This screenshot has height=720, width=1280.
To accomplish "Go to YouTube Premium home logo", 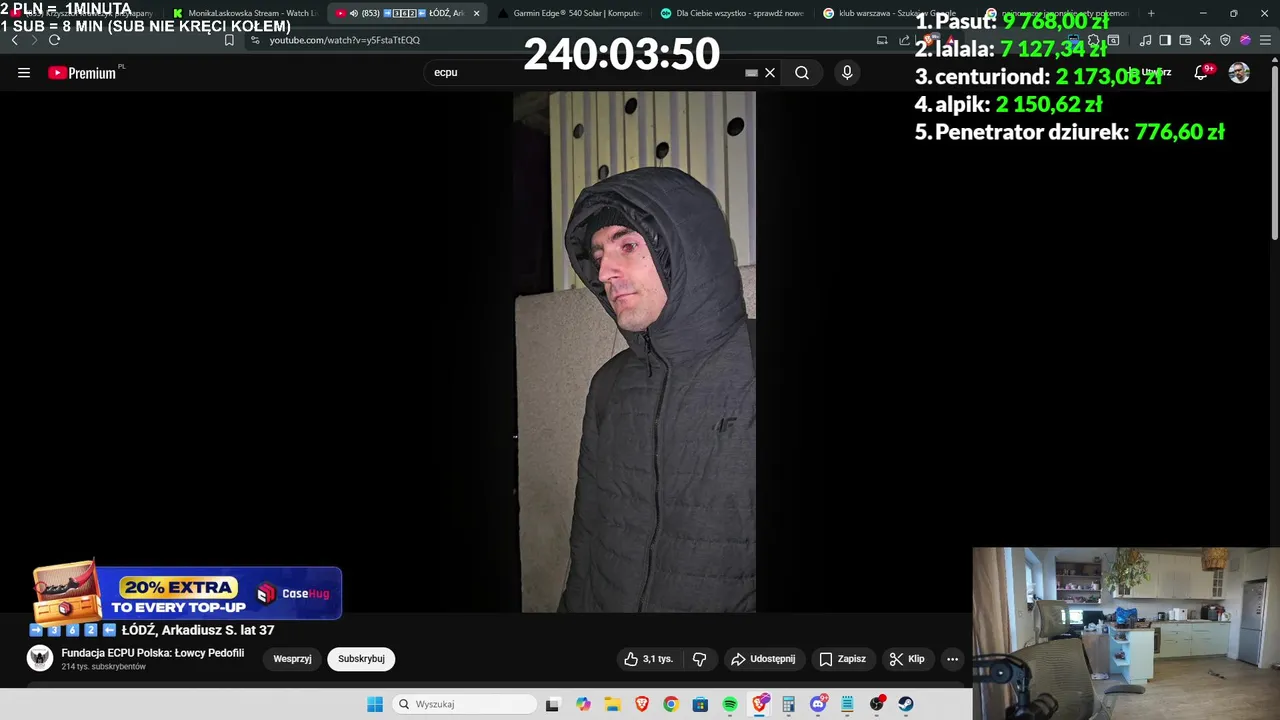I will tap(83, 72).
